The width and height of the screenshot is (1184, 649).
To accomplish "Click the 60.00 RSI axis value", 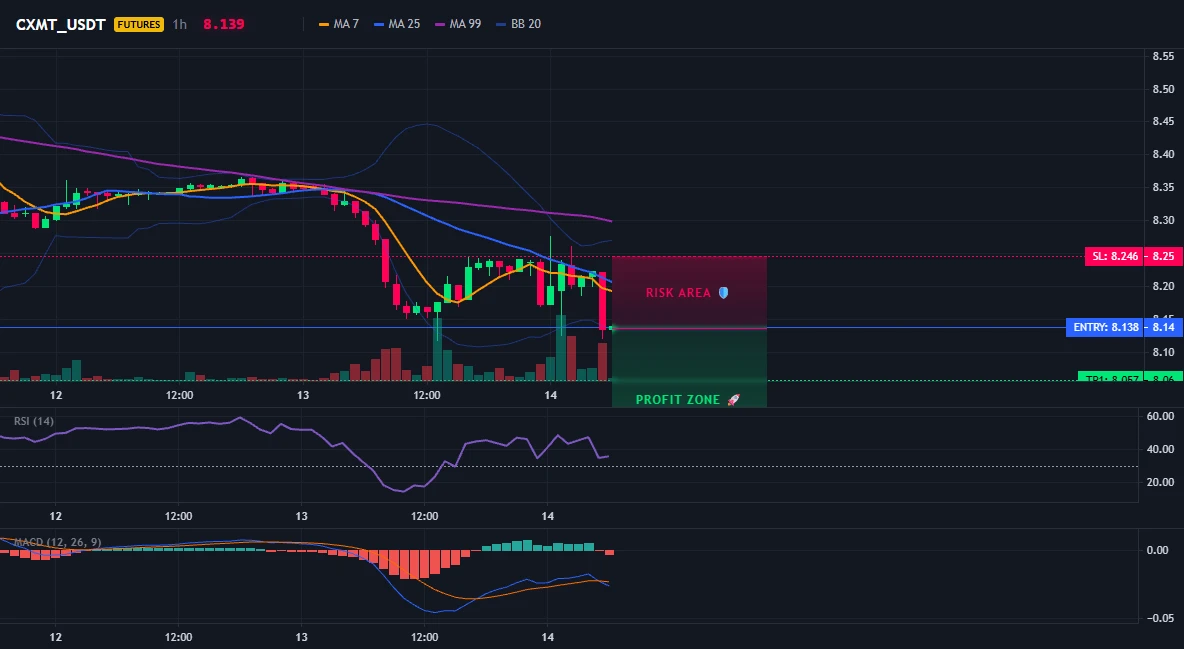I will 1160,416.
